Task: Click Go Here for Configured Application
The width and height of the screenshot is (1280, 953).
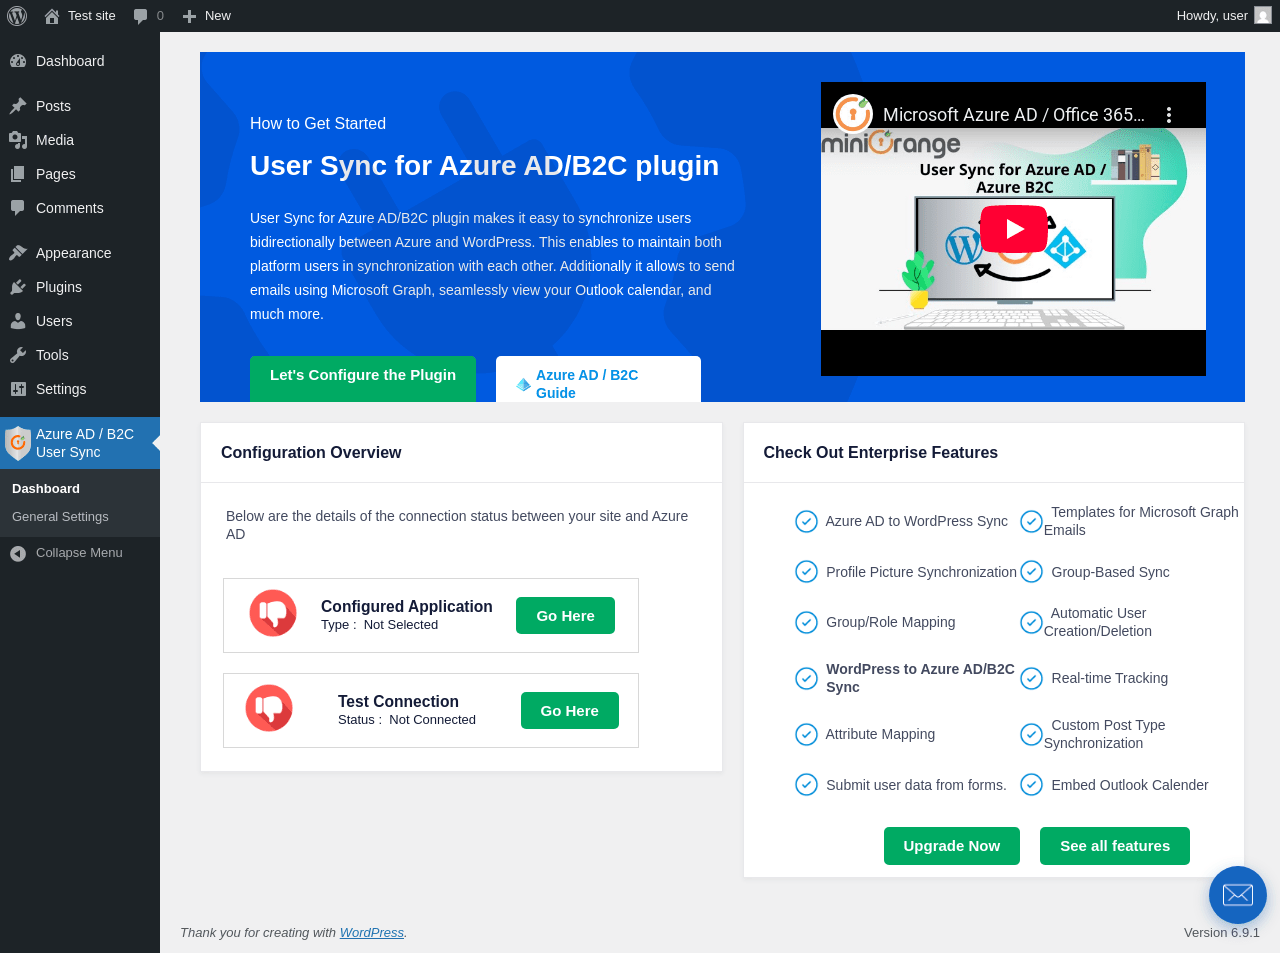Action: (x=565, y=616)
